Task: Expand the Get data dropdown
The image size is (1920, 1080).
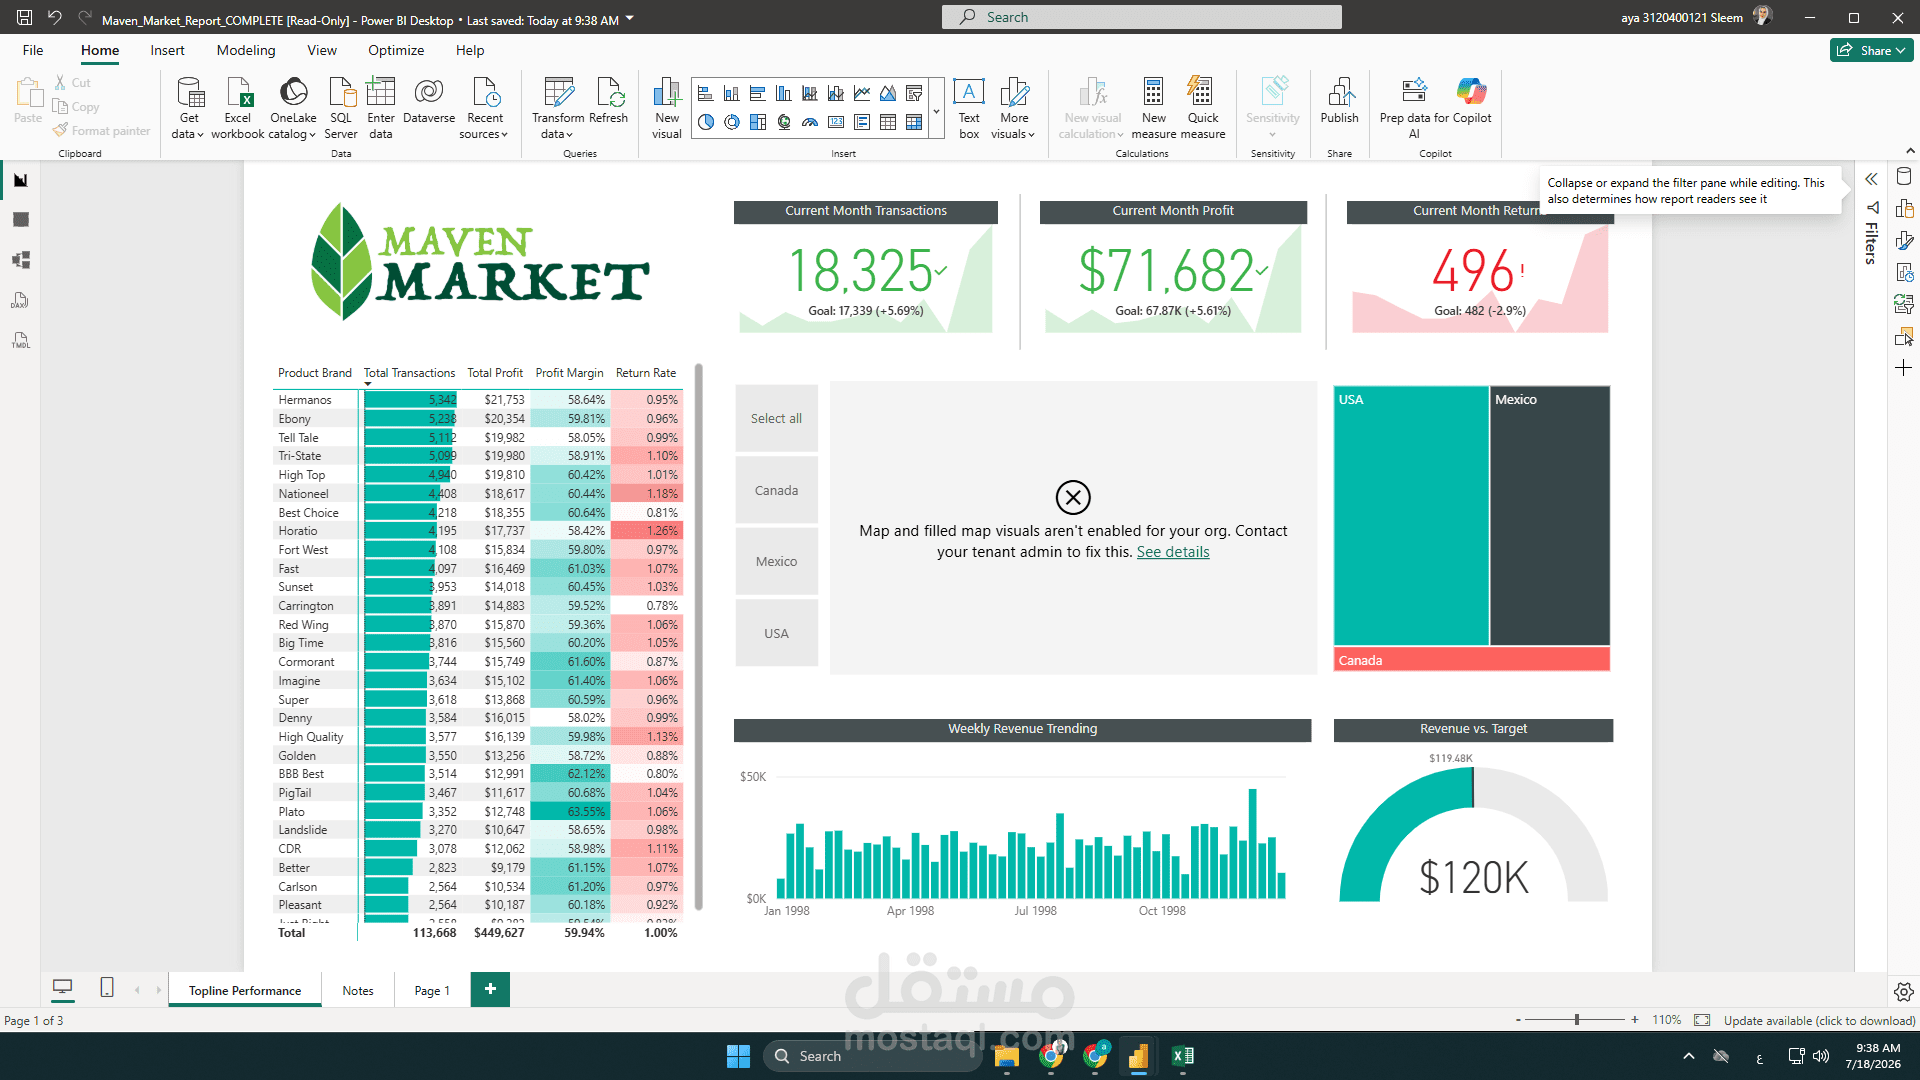Action: (x=188, y=134)
